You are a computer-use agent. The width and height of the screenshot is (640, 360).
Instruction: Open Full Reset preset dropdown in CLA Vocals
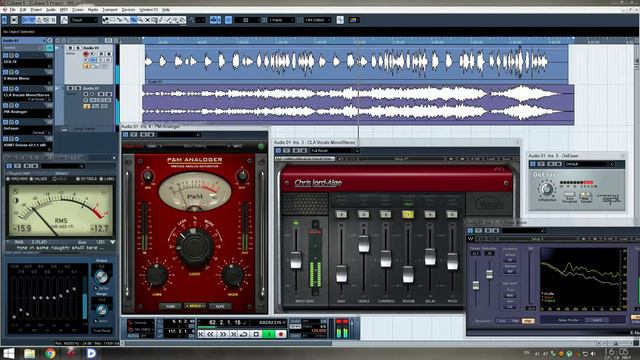(335, 151)
